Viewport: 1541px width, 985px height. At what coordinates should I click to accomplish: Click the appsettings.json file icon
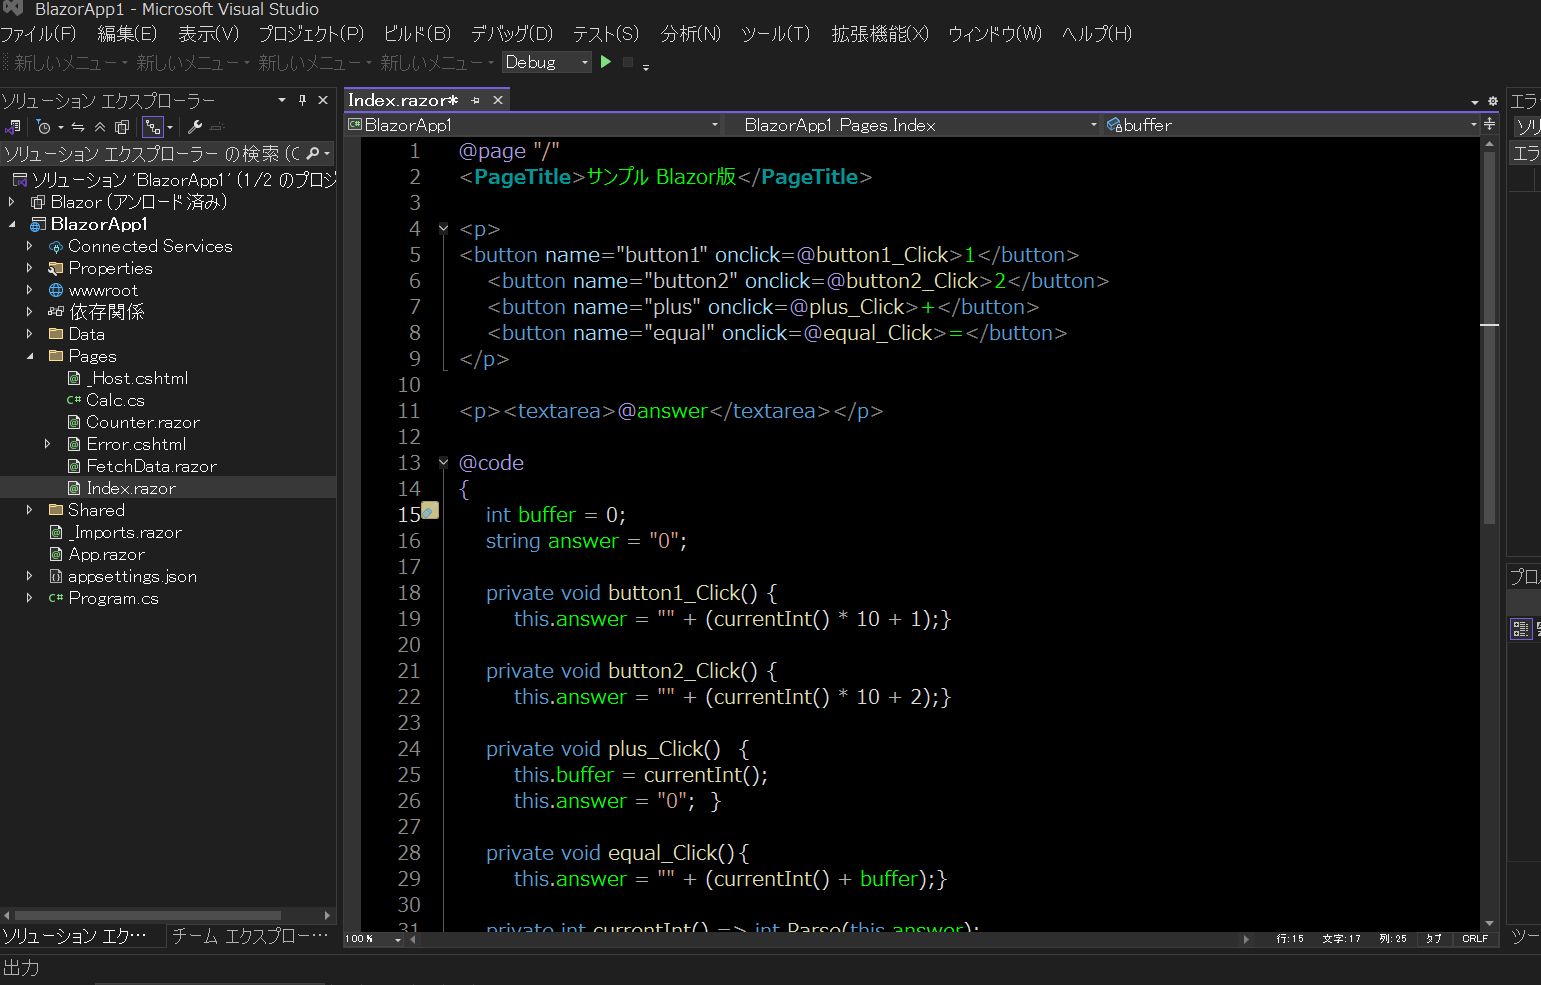[x=56, y=576]
